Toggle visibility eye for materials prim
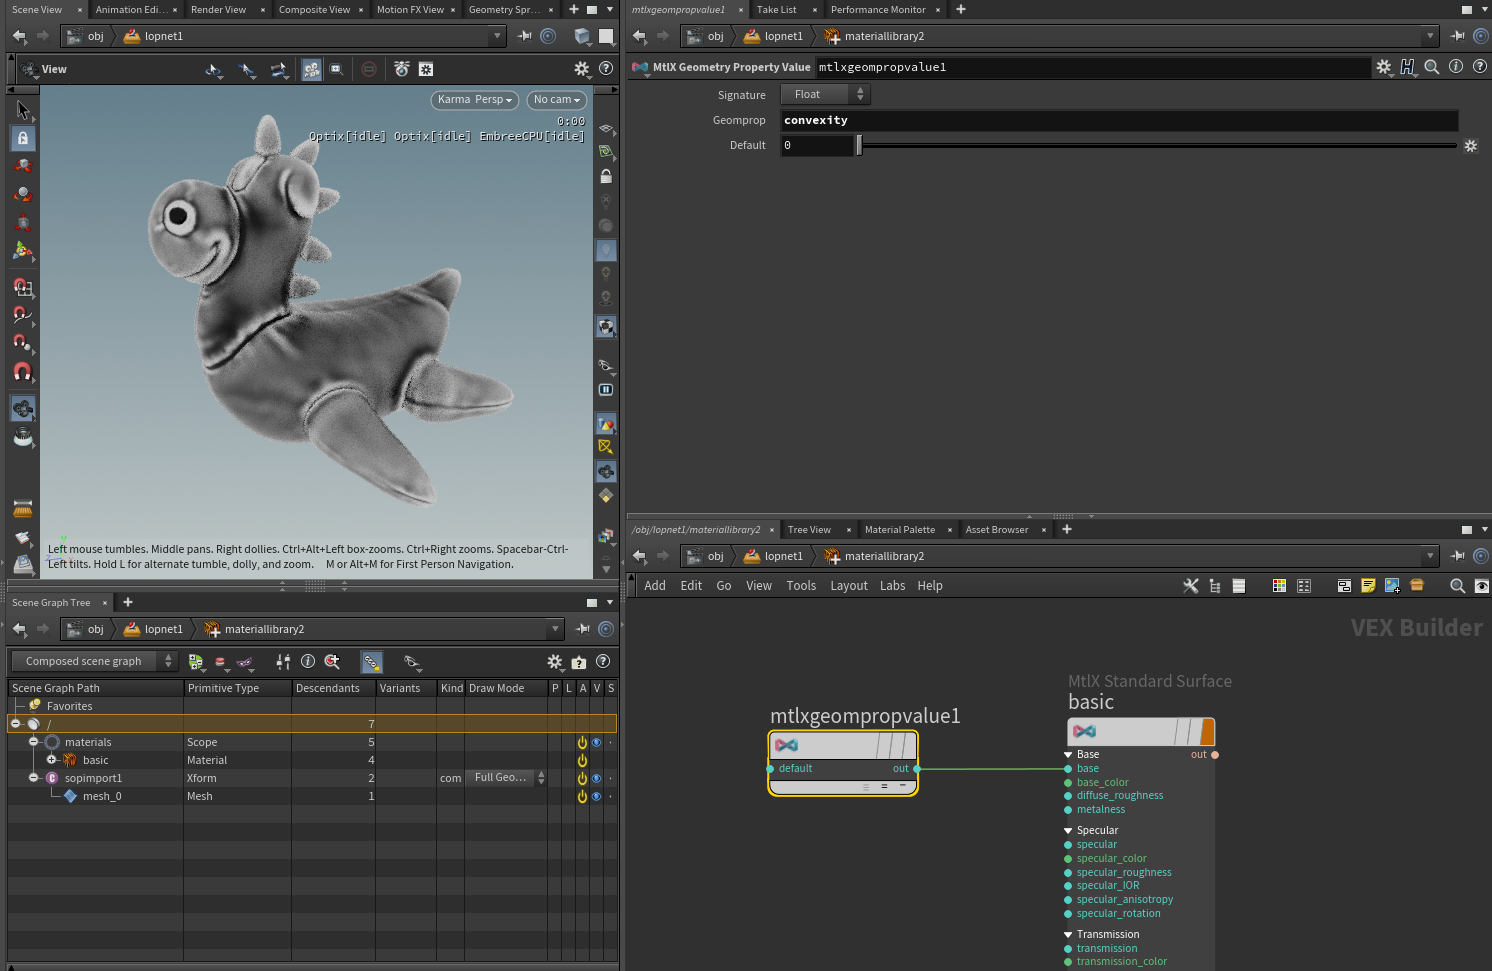The height and width of the screenshot is (971, 1492). 596,743
